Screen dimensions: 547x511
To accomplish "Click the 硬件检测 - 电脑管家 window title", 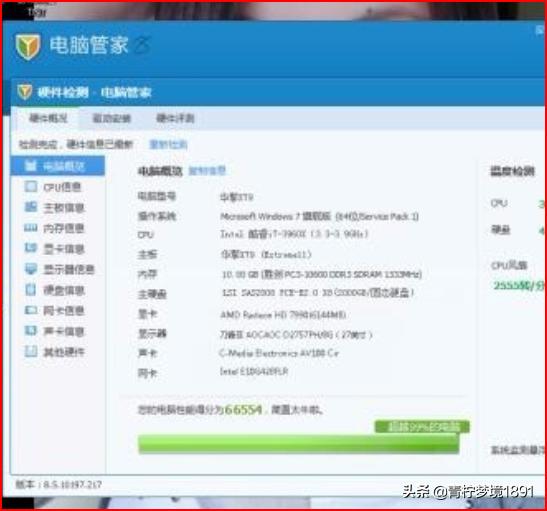I will tap(94, 92).
